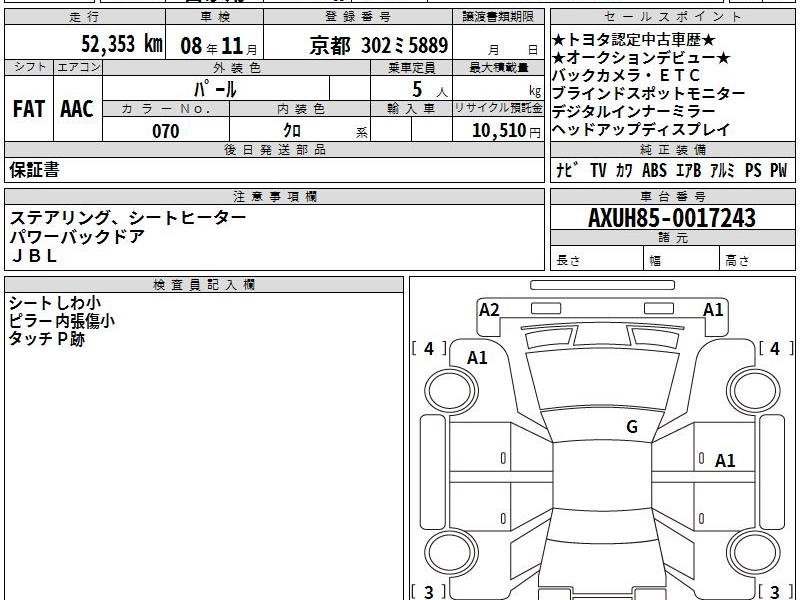Screen dimensions: 800x600
Task: Select the JBL note
Action: [x=34, y=256]
